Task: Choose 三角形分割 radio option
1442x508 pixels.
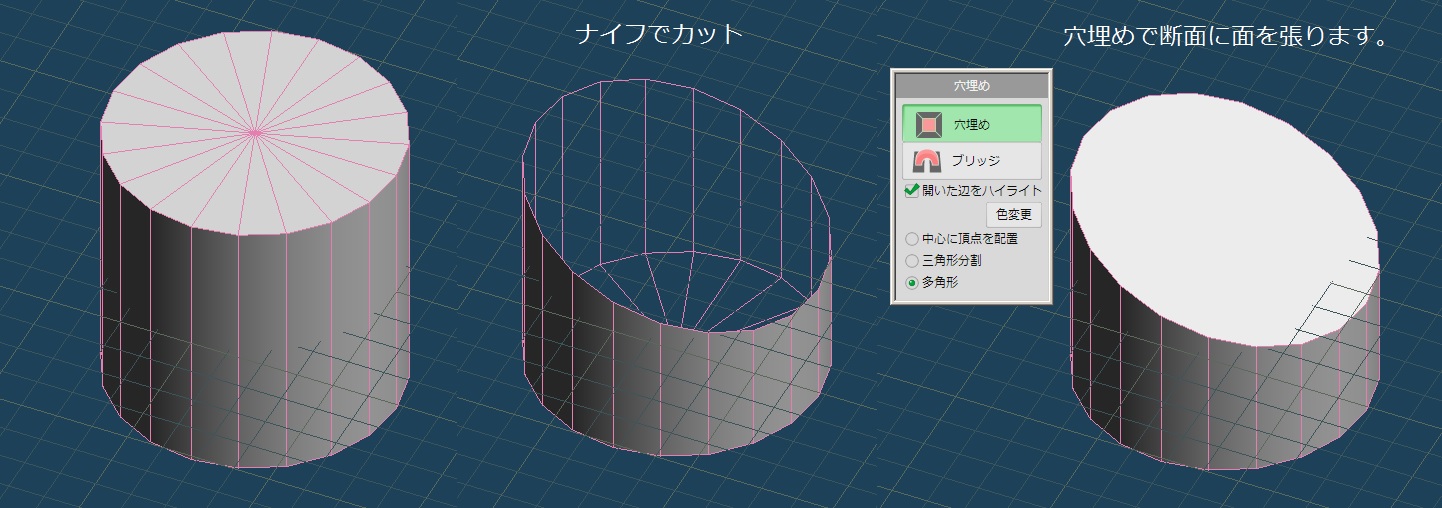Action: pyautogui.click(x=911, y=261)
